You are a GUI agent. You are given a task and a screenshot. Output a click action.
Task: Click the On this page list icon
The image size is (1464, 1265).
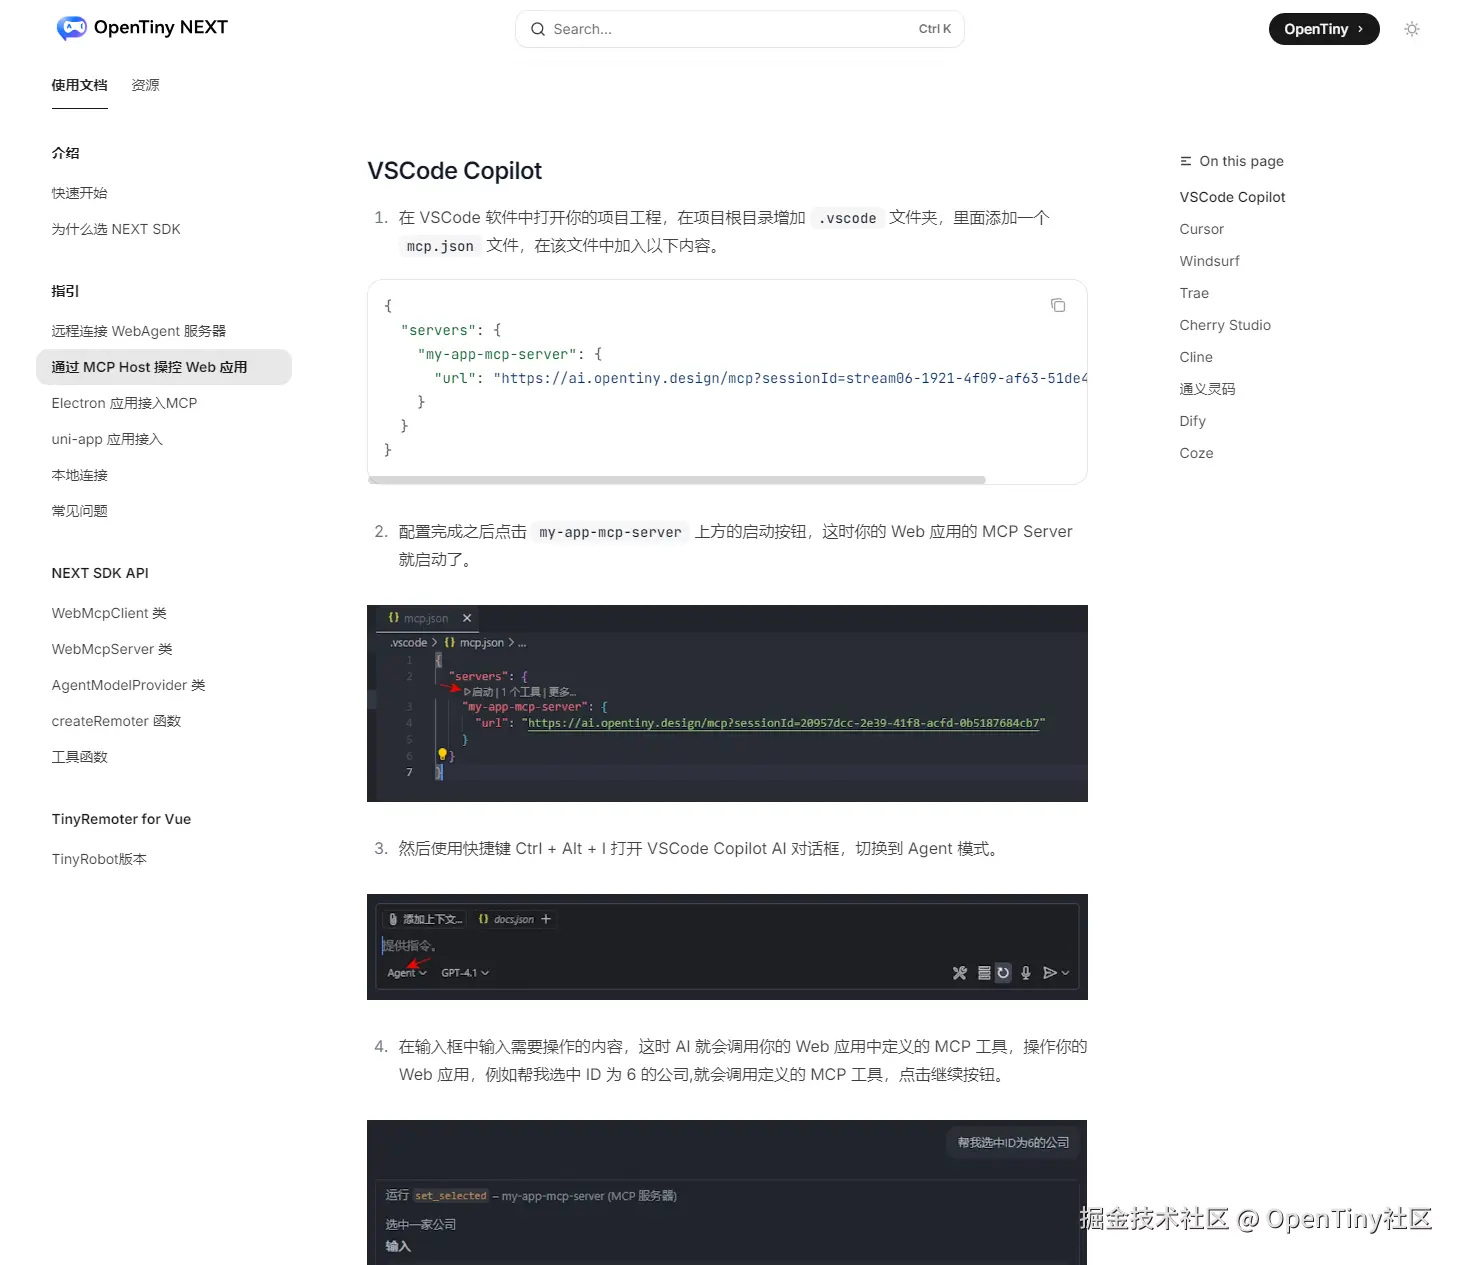(x=1186, y=161)
